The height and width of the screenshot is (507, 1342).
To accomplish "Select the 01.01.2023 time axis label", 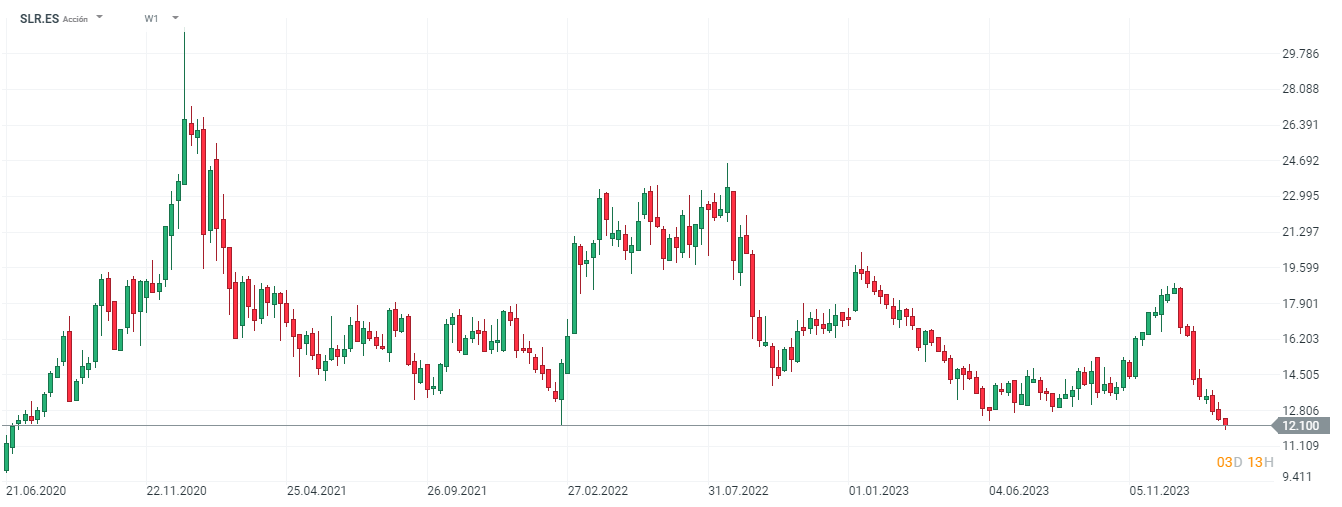I will [878, 491].
